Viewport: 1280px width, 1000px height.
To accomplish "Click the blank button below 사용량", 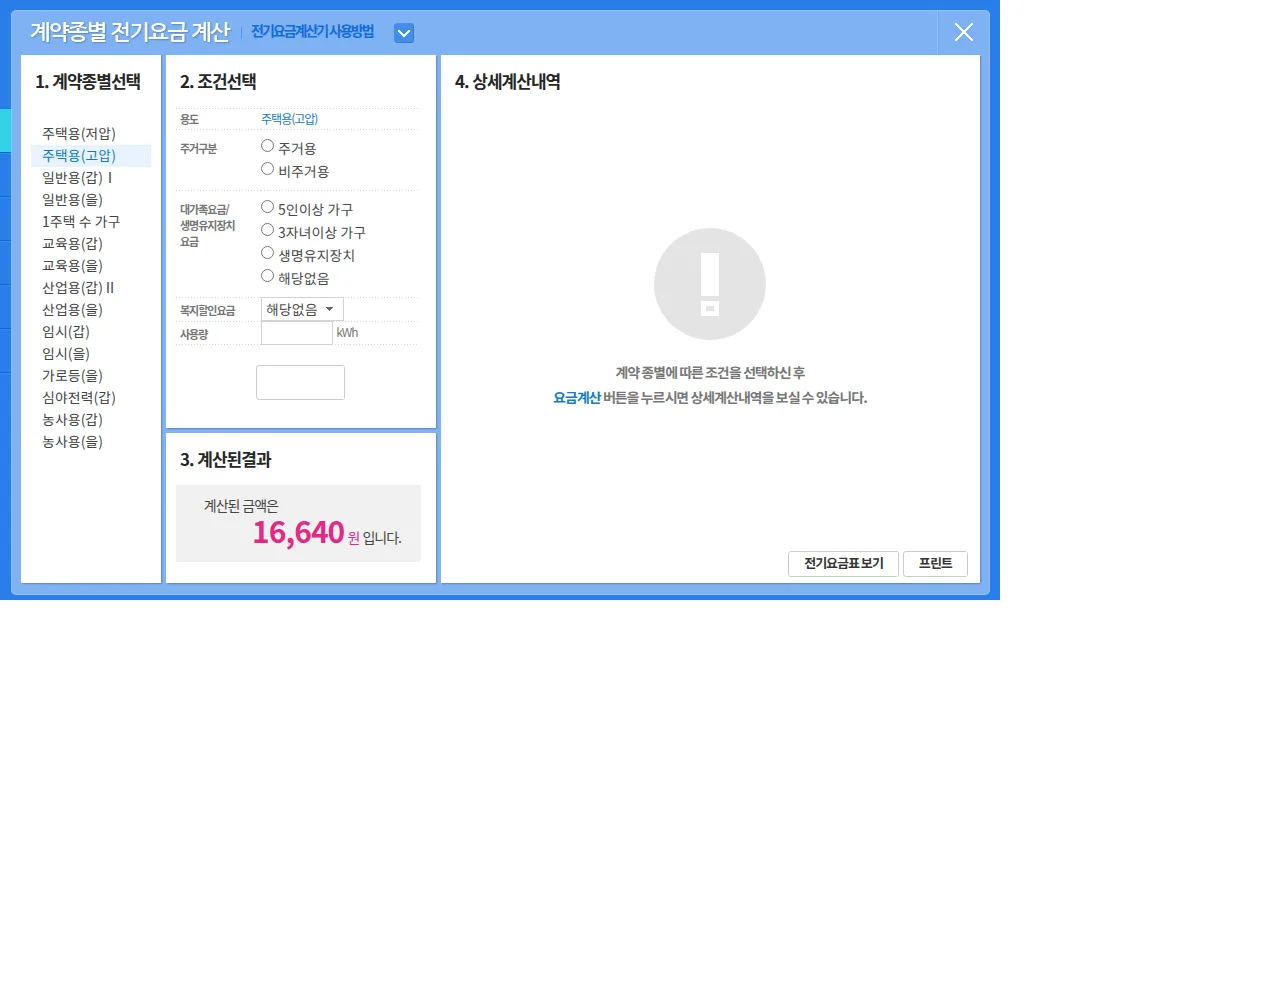I will coord(300,382).
